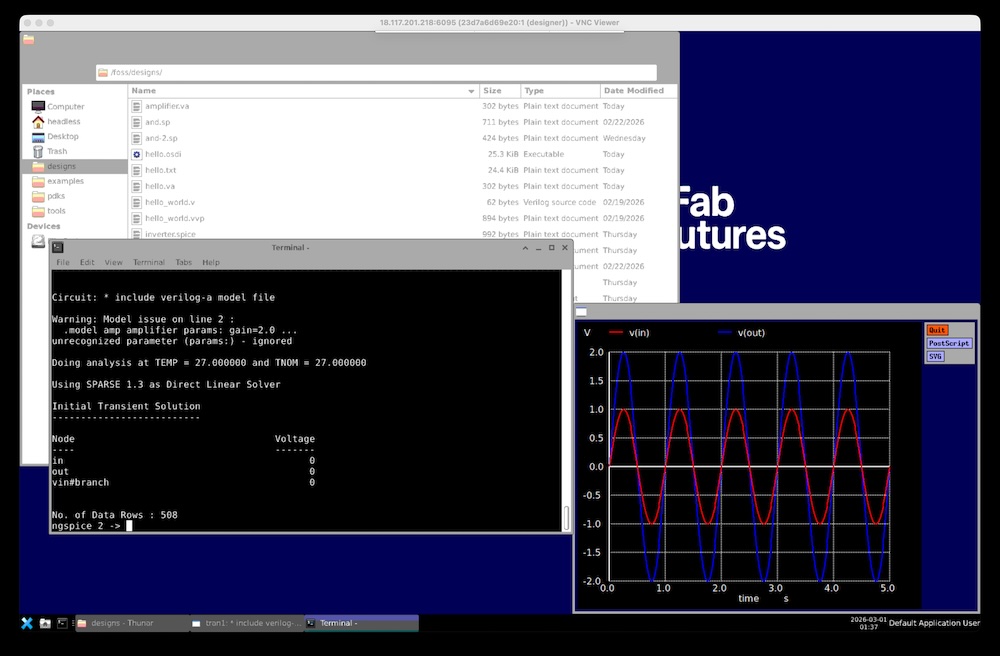This screenshot has height=656, width=1000.
Task: Open the pdks folder in sidebar
Action: (x=56, y=196)
